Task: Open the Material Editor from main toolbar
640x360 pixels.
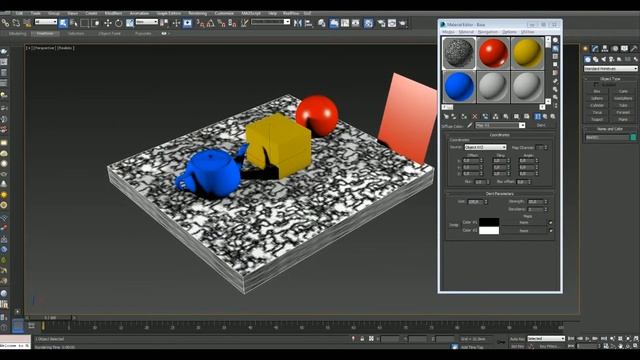Action: pos(368,23)
